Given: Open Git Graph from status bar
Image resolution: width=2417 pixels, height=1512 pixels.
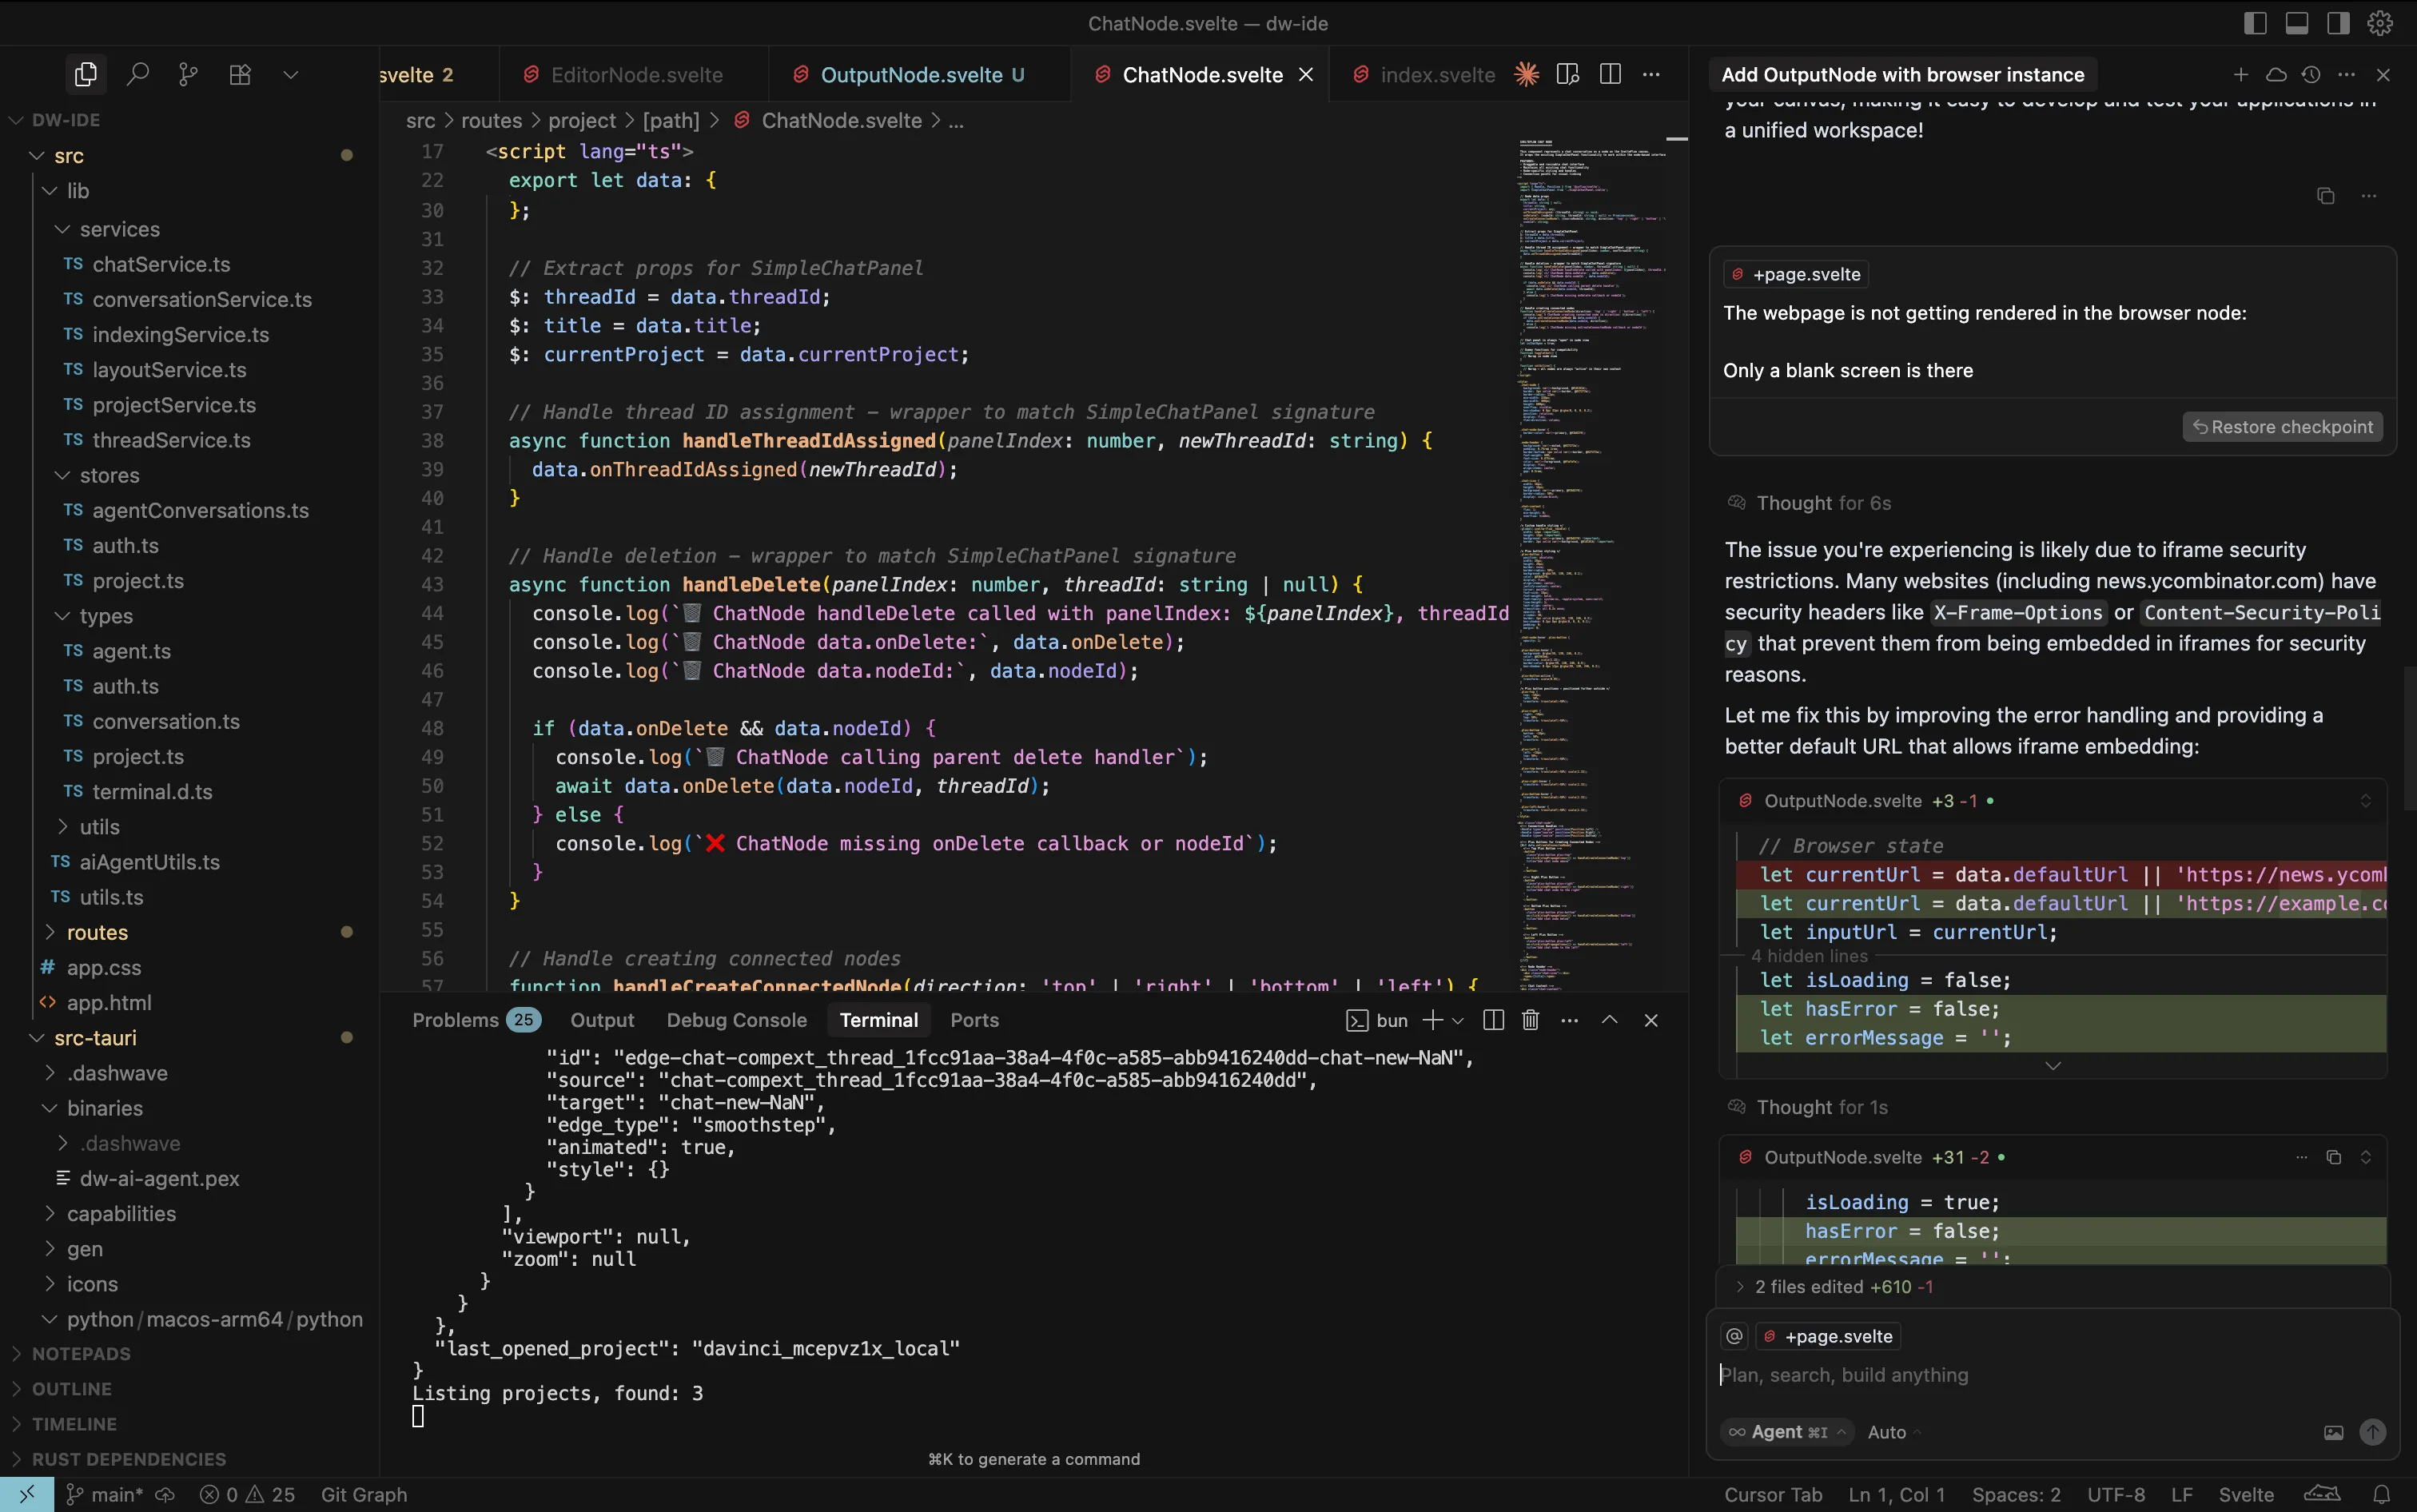Looking at the screenshot, I should coord(363,1494).
